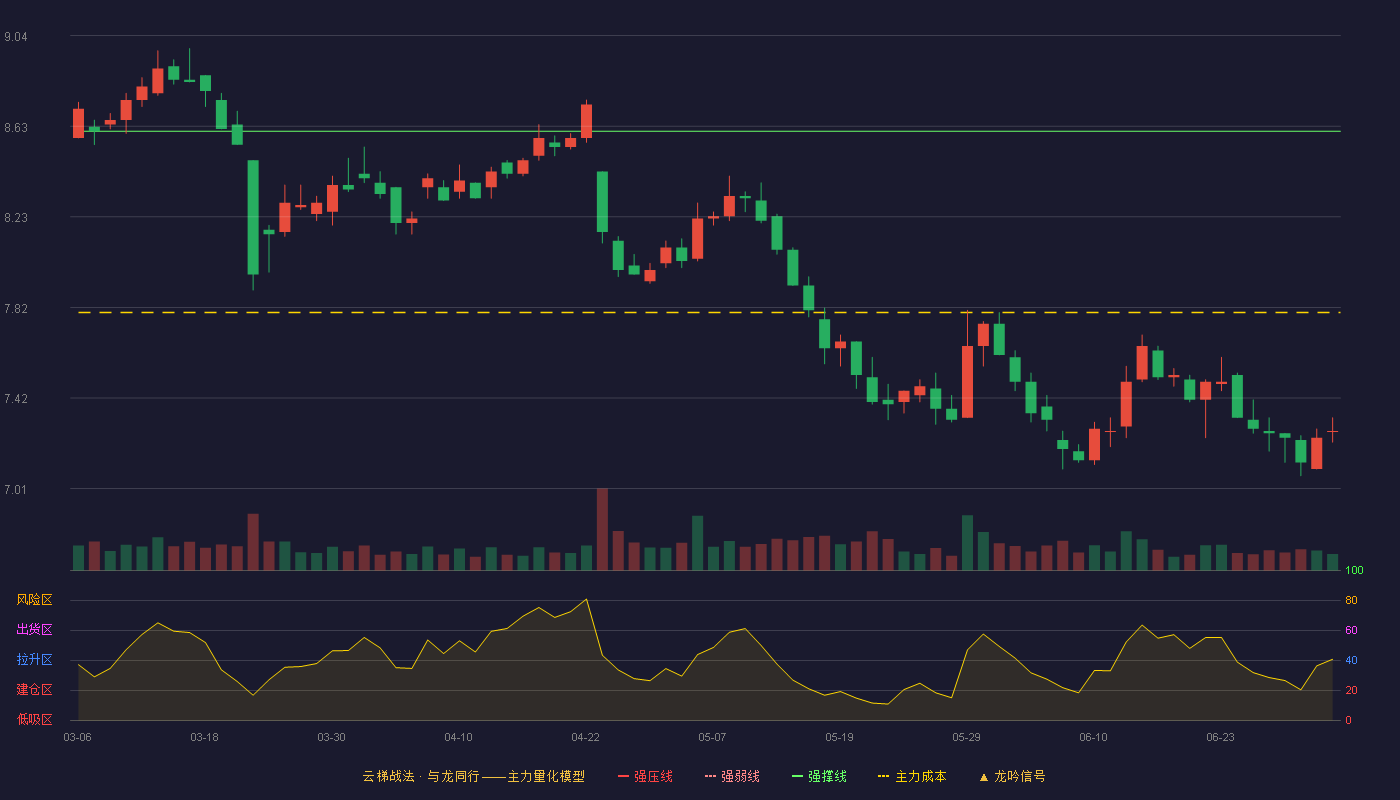Click the 06-10 date label

[x=1093, y=737]
